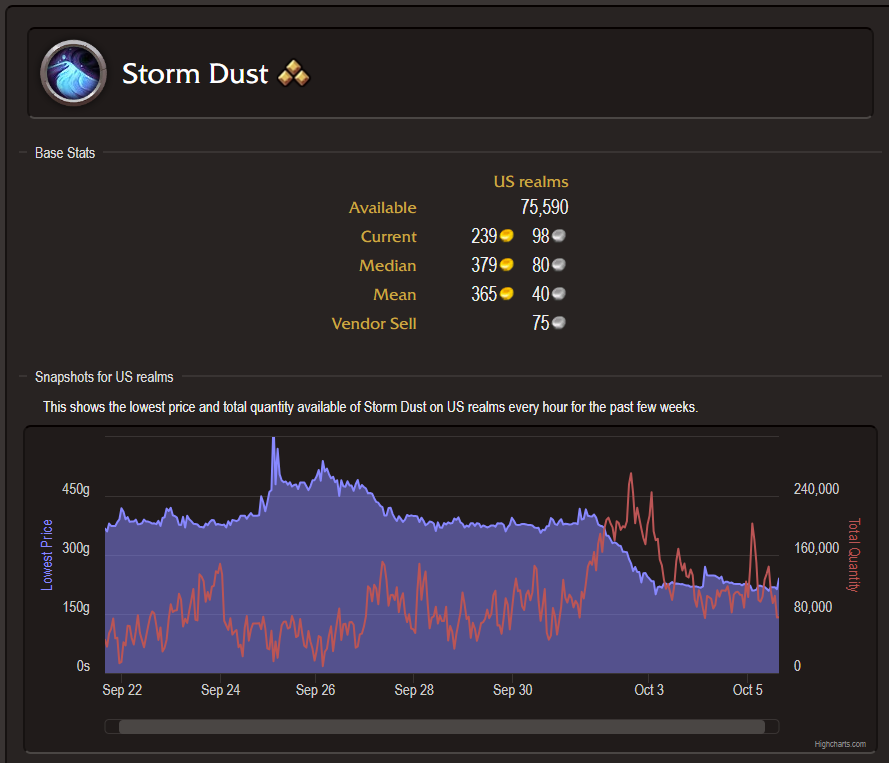Viewport: 889px width, 763px height.
Task: Click the stack icon beside Storm Dust title
Action: 293,73
